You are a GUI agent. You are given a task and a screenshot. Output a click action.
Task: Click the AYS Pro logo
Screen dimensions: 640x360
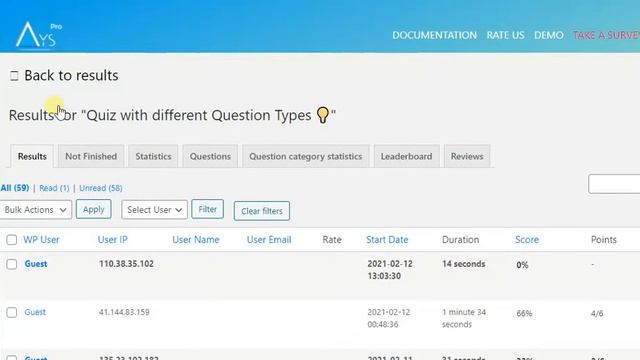(39, 35)
